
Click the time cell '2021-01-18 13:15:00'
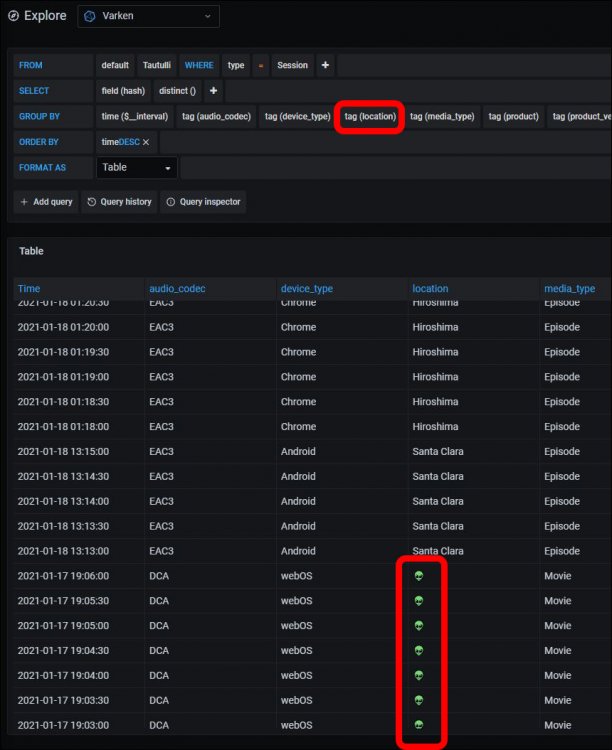click(63, 452)
